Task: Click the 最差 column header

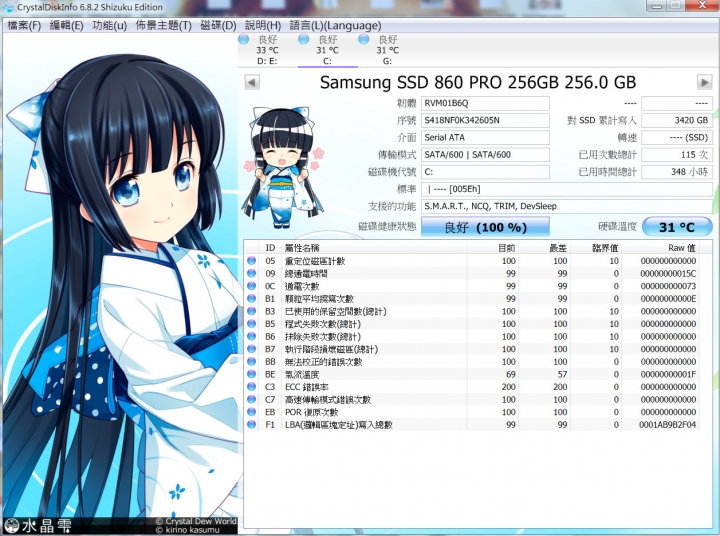Action: pyautogui.click(x=545, y=248)
